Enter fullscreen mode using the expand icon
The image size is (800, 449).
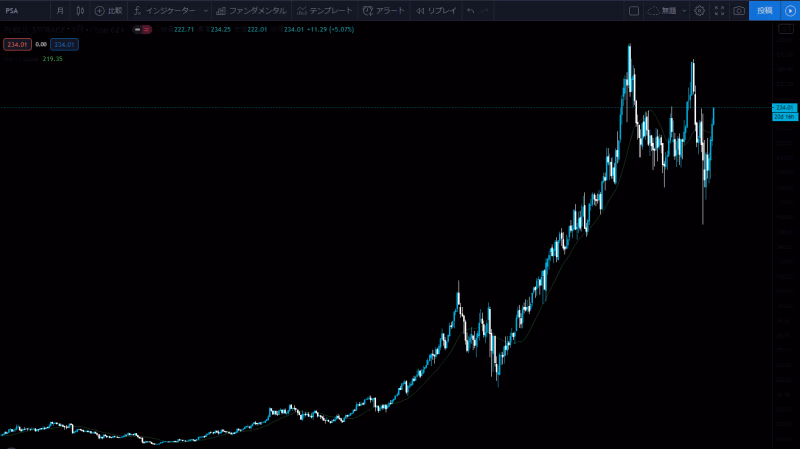pyautogui.click(x=718, y=10)
